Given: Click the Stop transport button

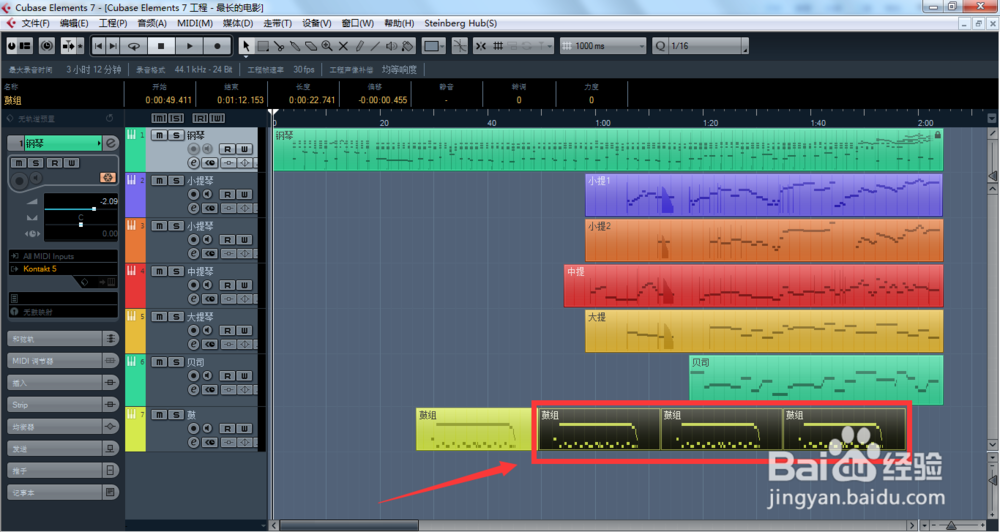Looking at the screenshot, I should tap(161, 46).
